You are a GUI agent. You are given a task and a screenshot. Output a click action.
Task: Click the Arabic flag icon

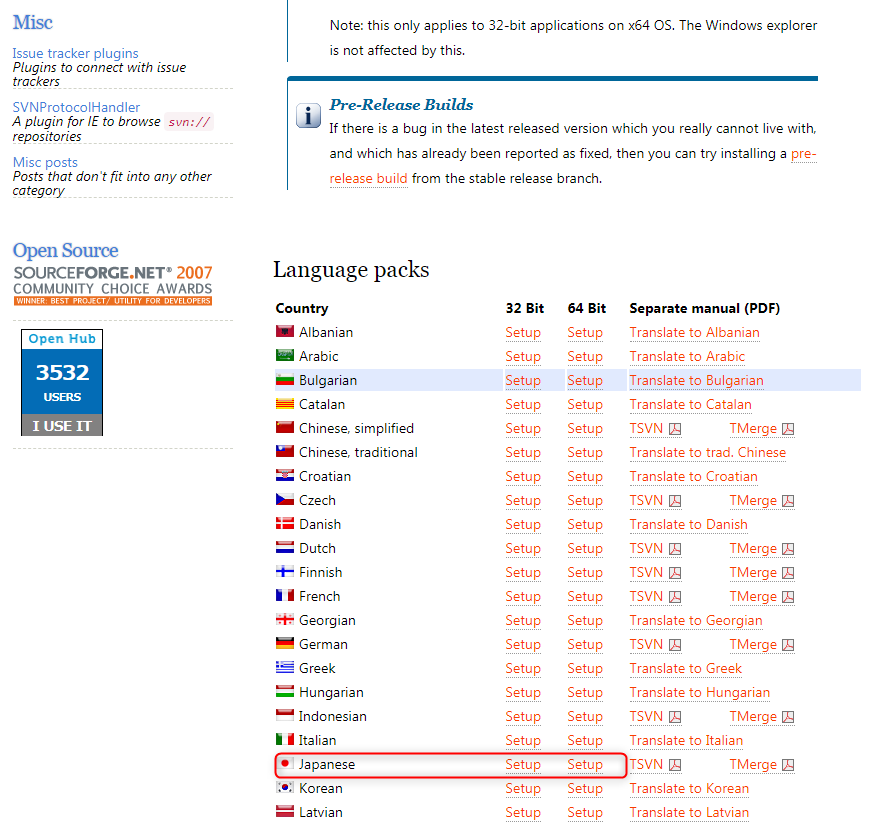click(284, 355)
